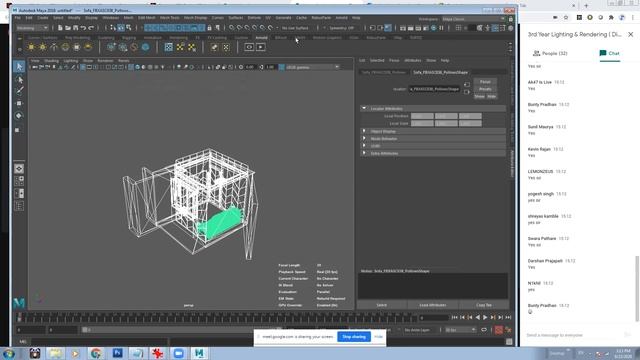Open the Windows menu in Maya

tap(111, 18)
